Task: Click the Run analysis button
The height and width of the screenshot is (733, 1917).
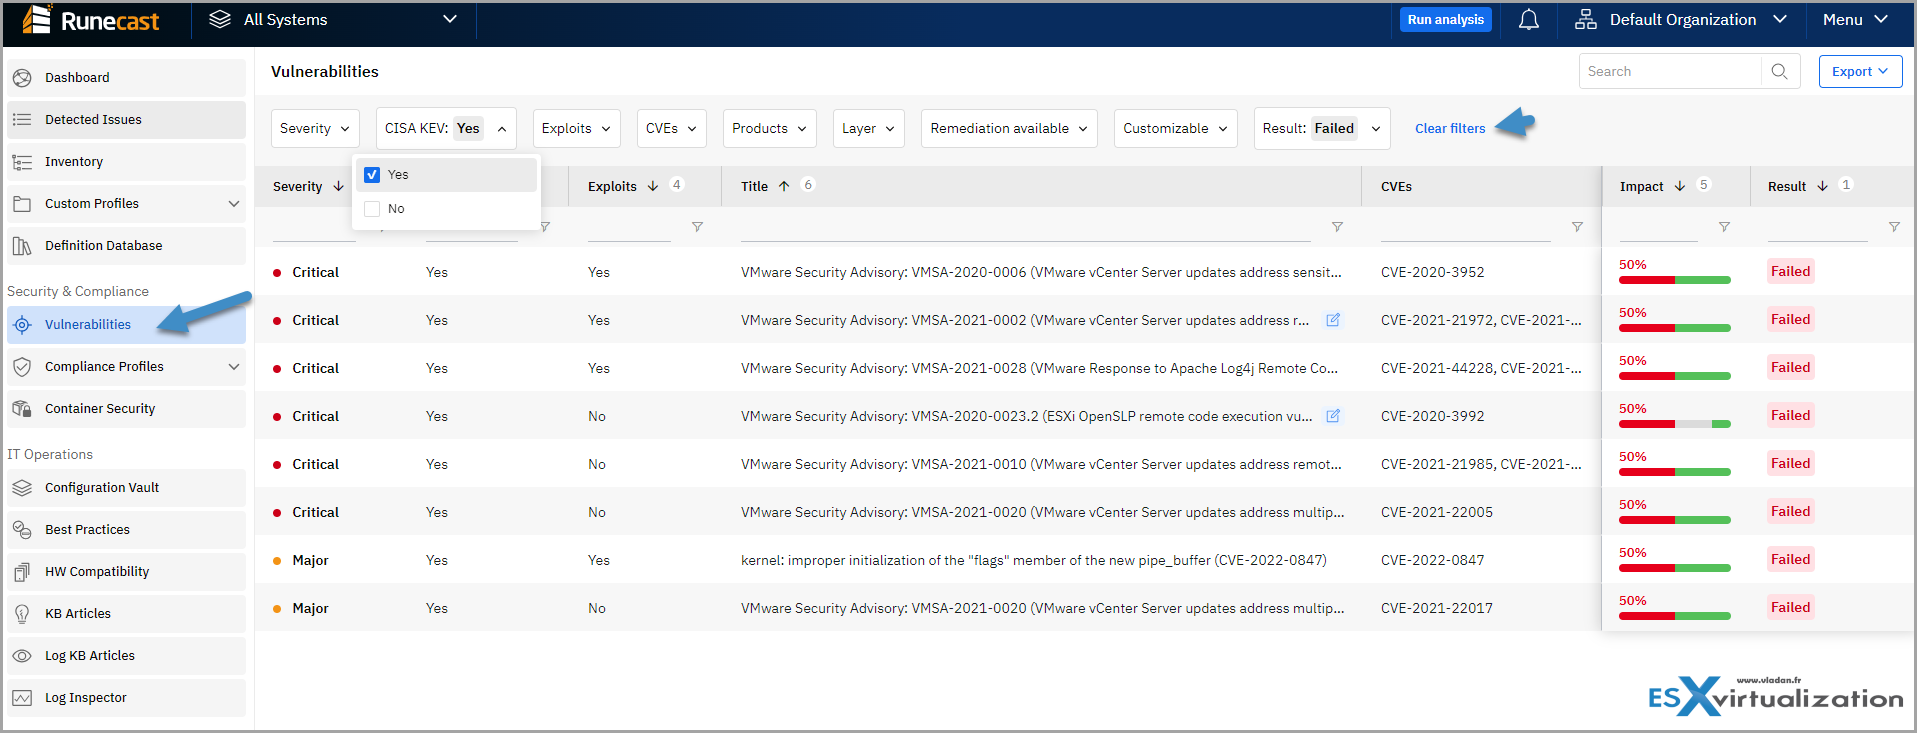Action: tap(1445, 20)
